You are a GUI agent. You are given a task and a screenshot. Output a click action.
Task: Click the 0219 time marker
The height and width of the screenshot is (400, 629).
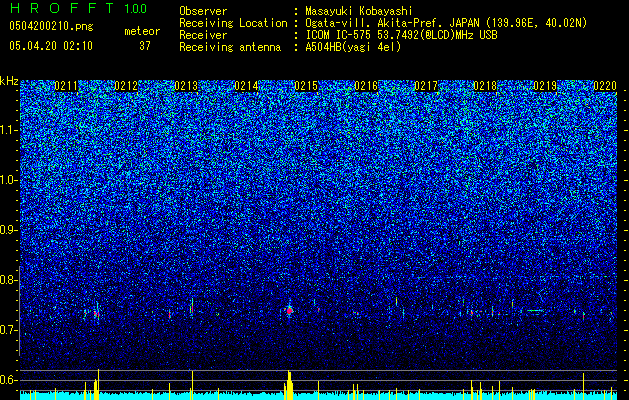[x=545, y=86]
